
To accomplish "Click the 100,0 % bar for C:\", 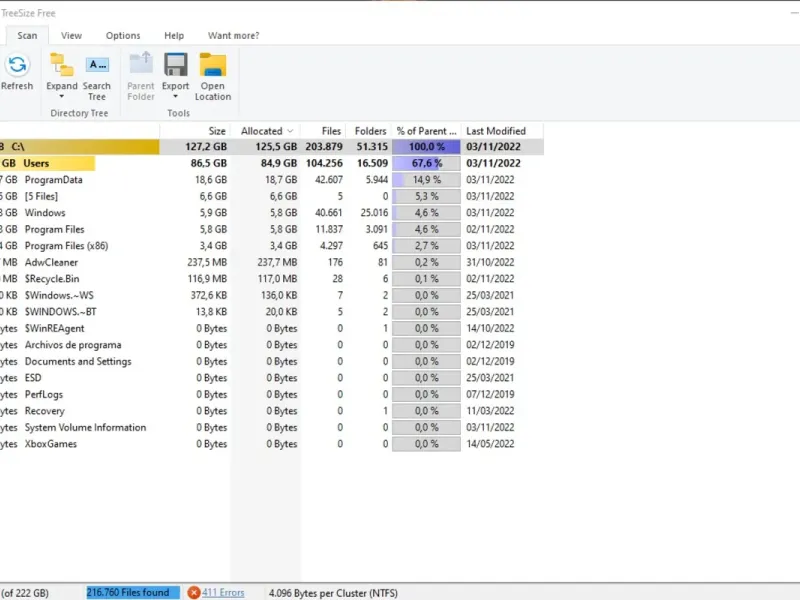I will pos(427,146).
